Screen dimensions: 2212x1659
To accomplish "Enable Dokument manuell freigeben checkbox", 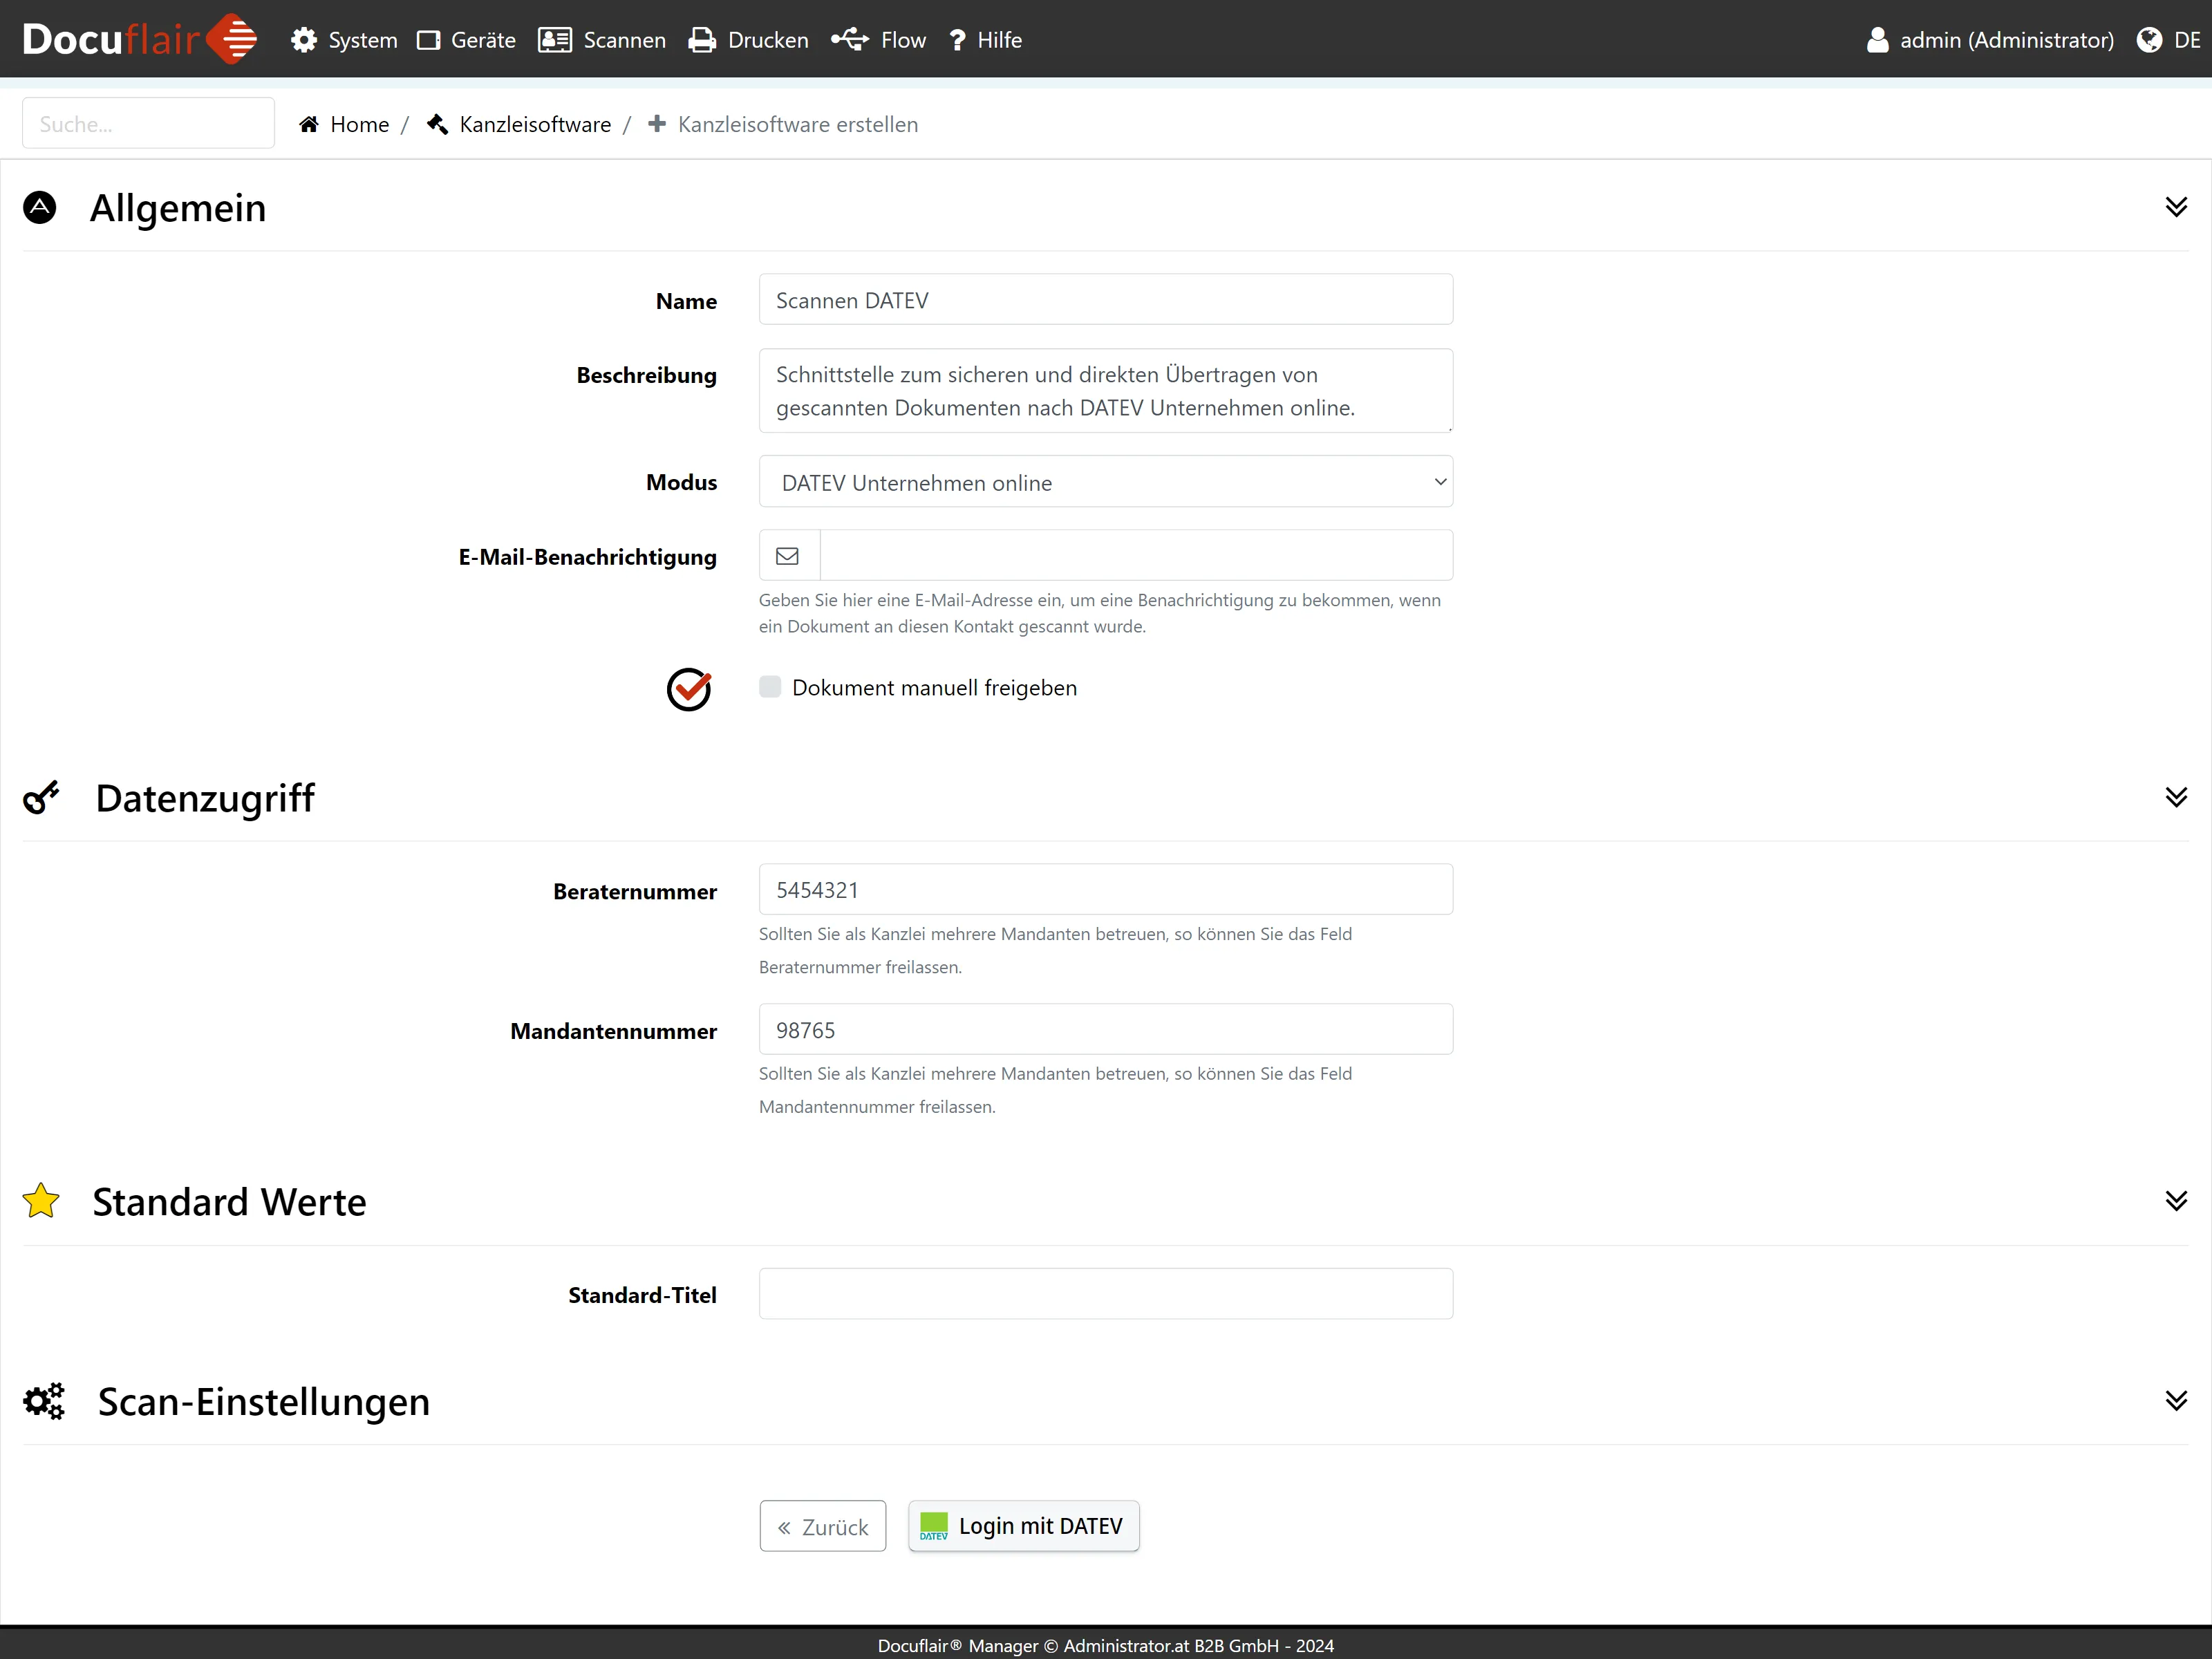I will pos(770,687).
